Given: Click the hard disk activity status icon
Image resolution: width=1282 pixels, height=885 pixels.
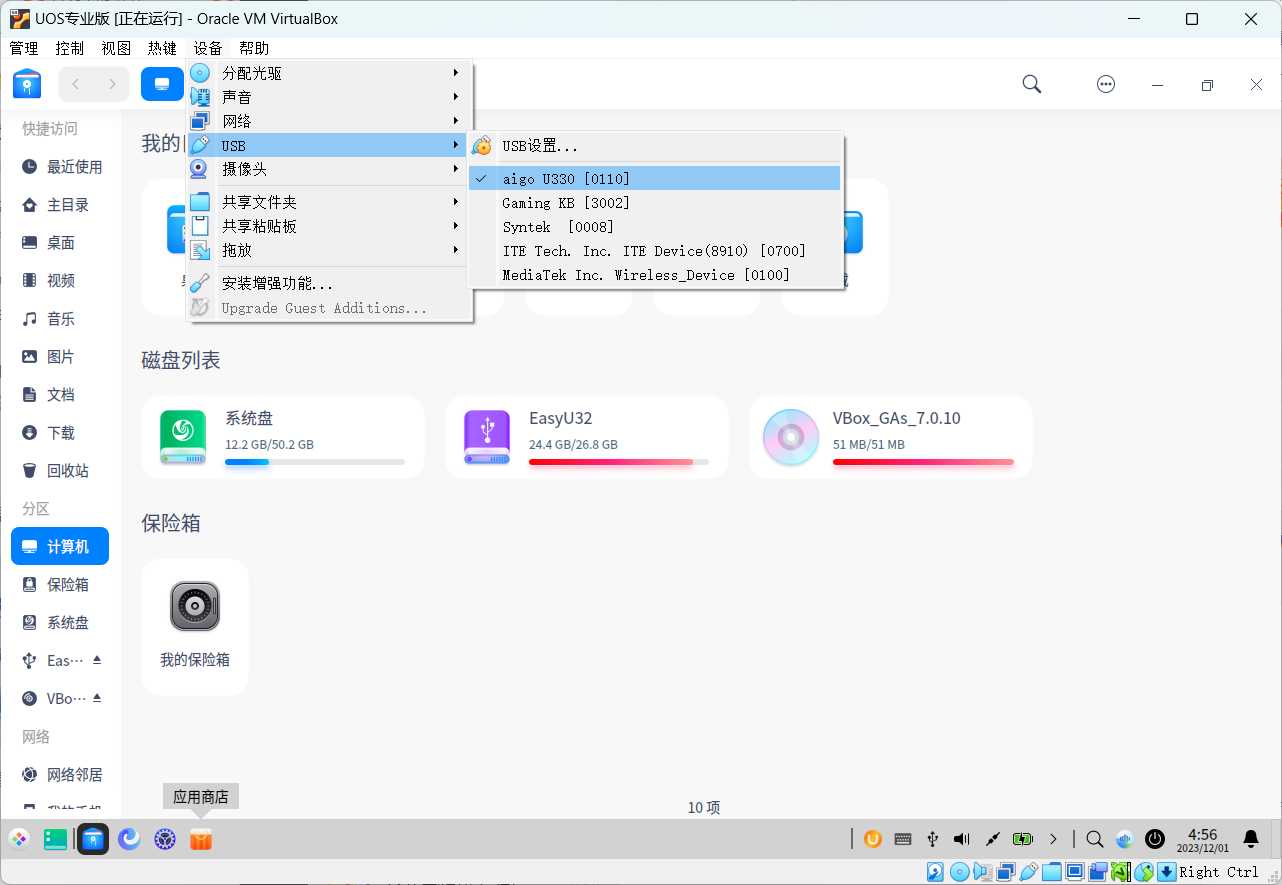Looking at the screenshot, I should [935, 872].
